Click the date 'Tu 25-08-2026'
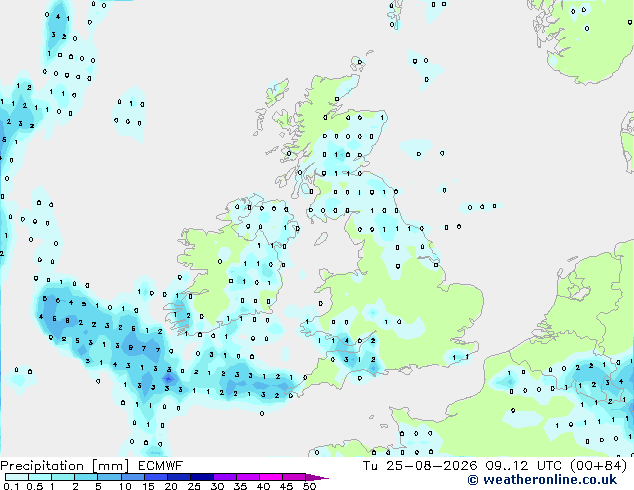634x490 pixels. [x=420, y=466]
